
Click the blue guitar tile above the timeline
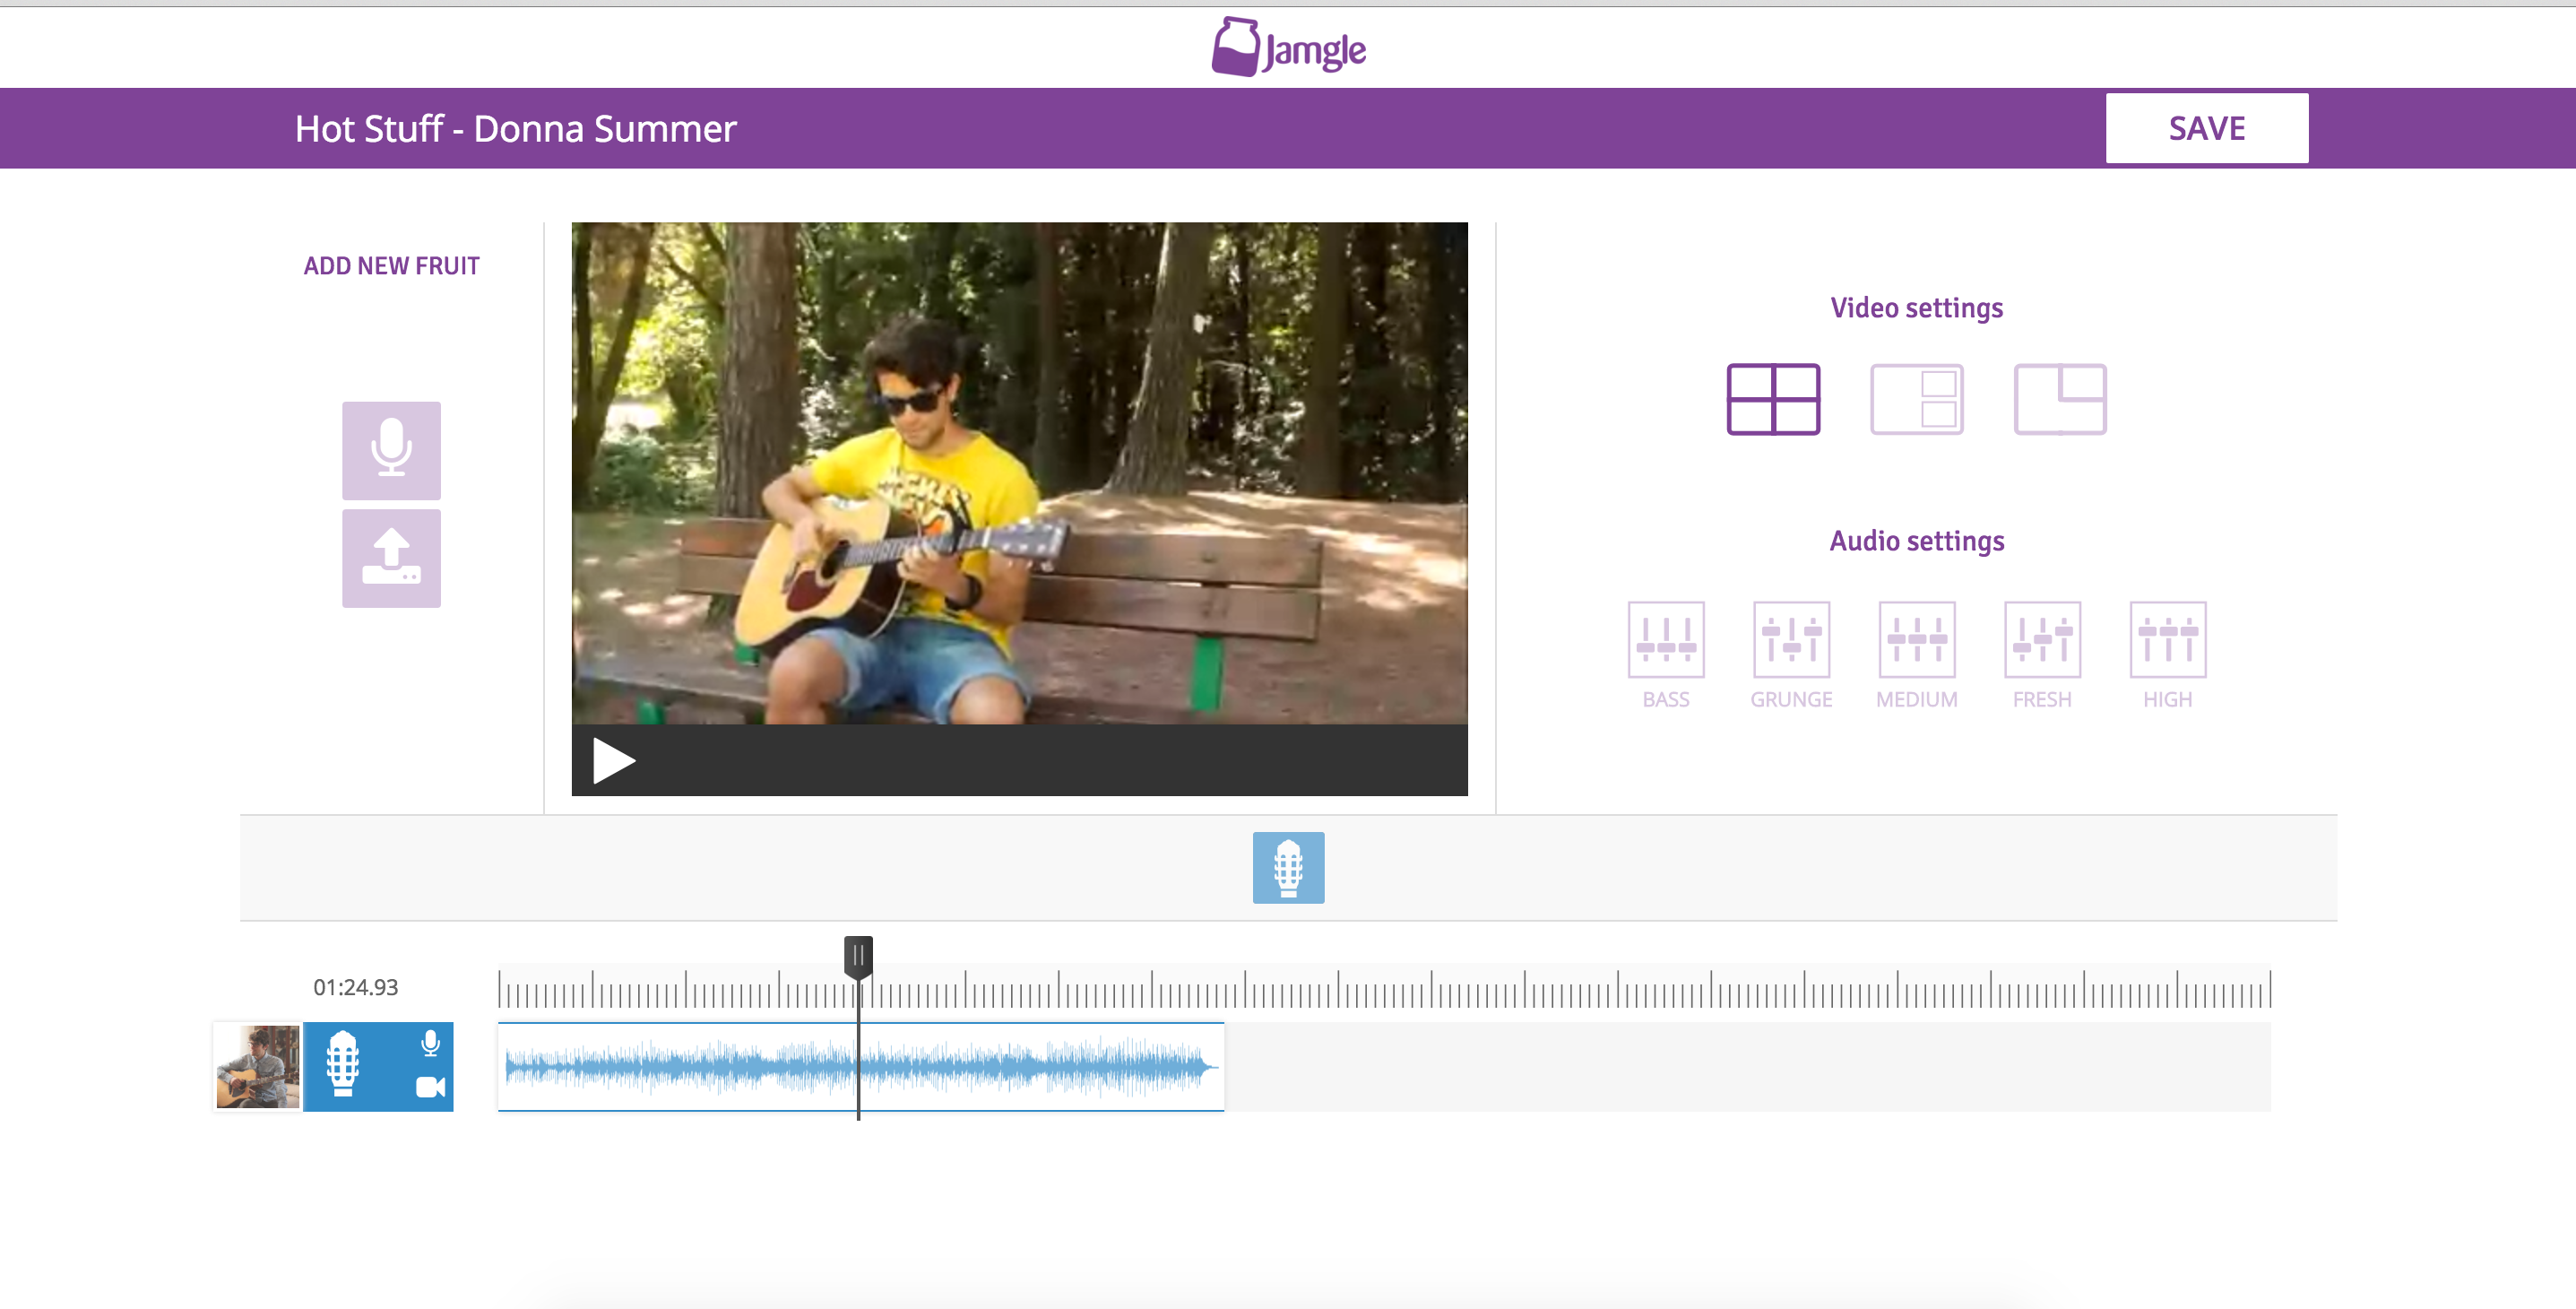pos(1288,867)
